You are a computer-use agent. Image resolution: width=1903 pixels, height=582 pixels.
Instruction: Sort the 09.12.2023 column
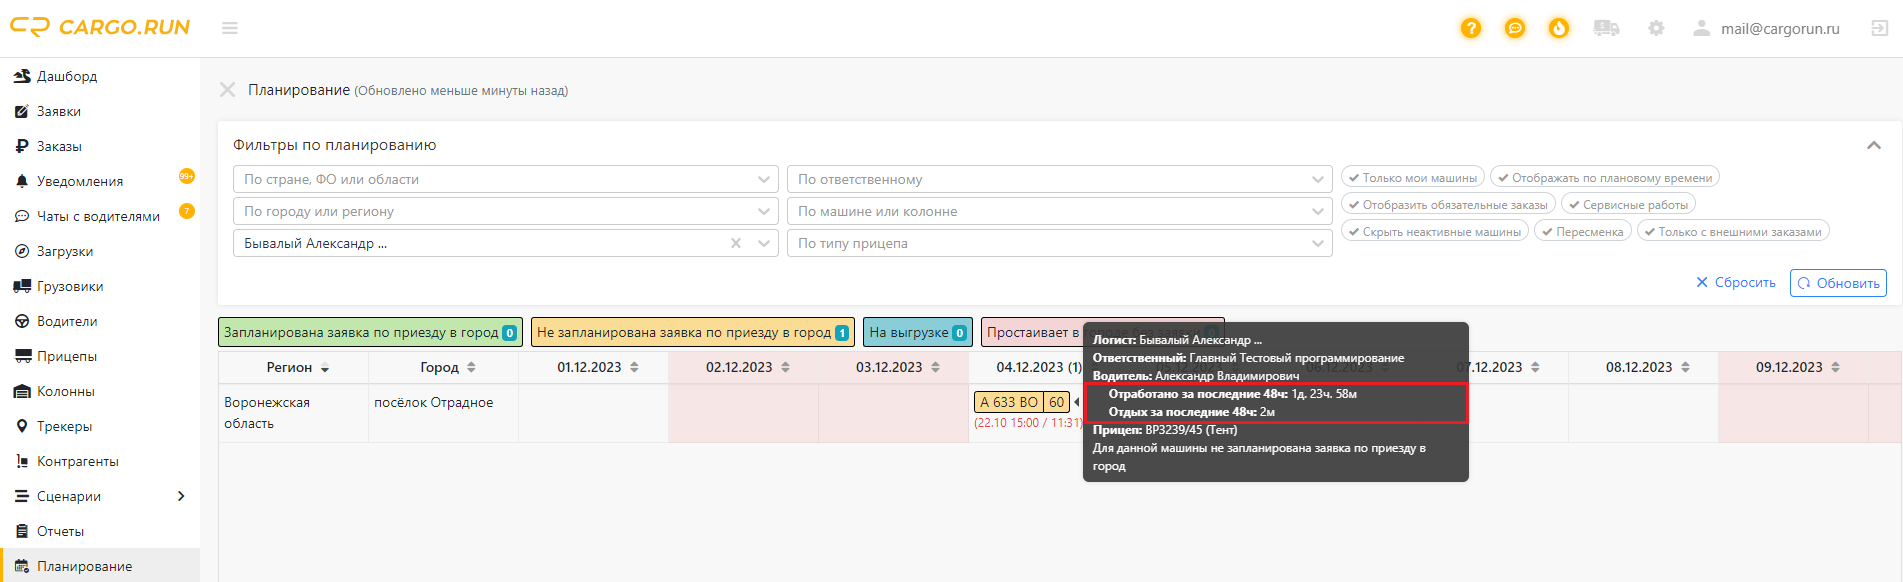[1835, 367]
